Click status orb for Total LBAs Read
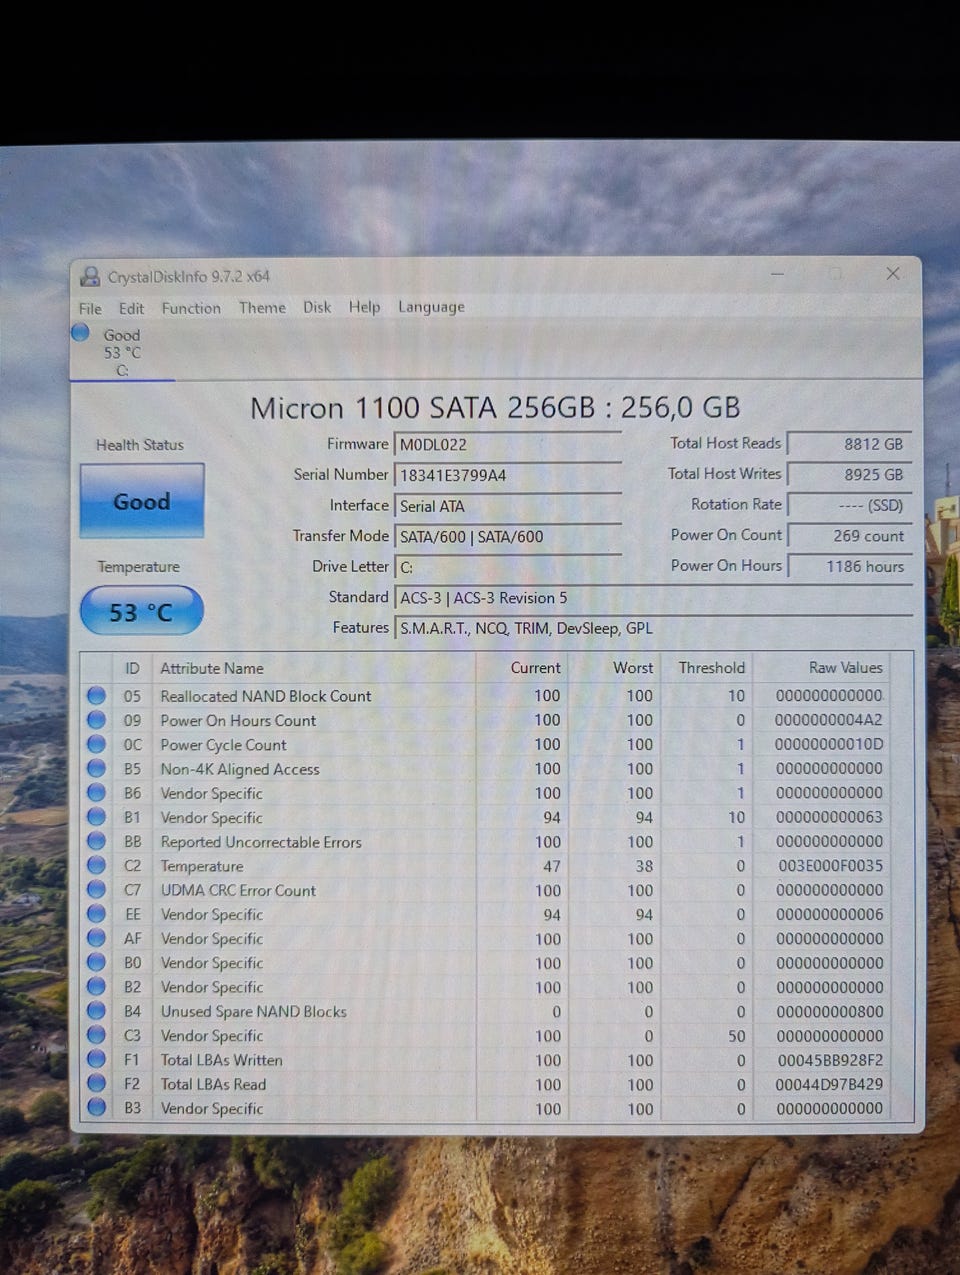Viewport: 960px width, 1275px height. click(96, 1083)
